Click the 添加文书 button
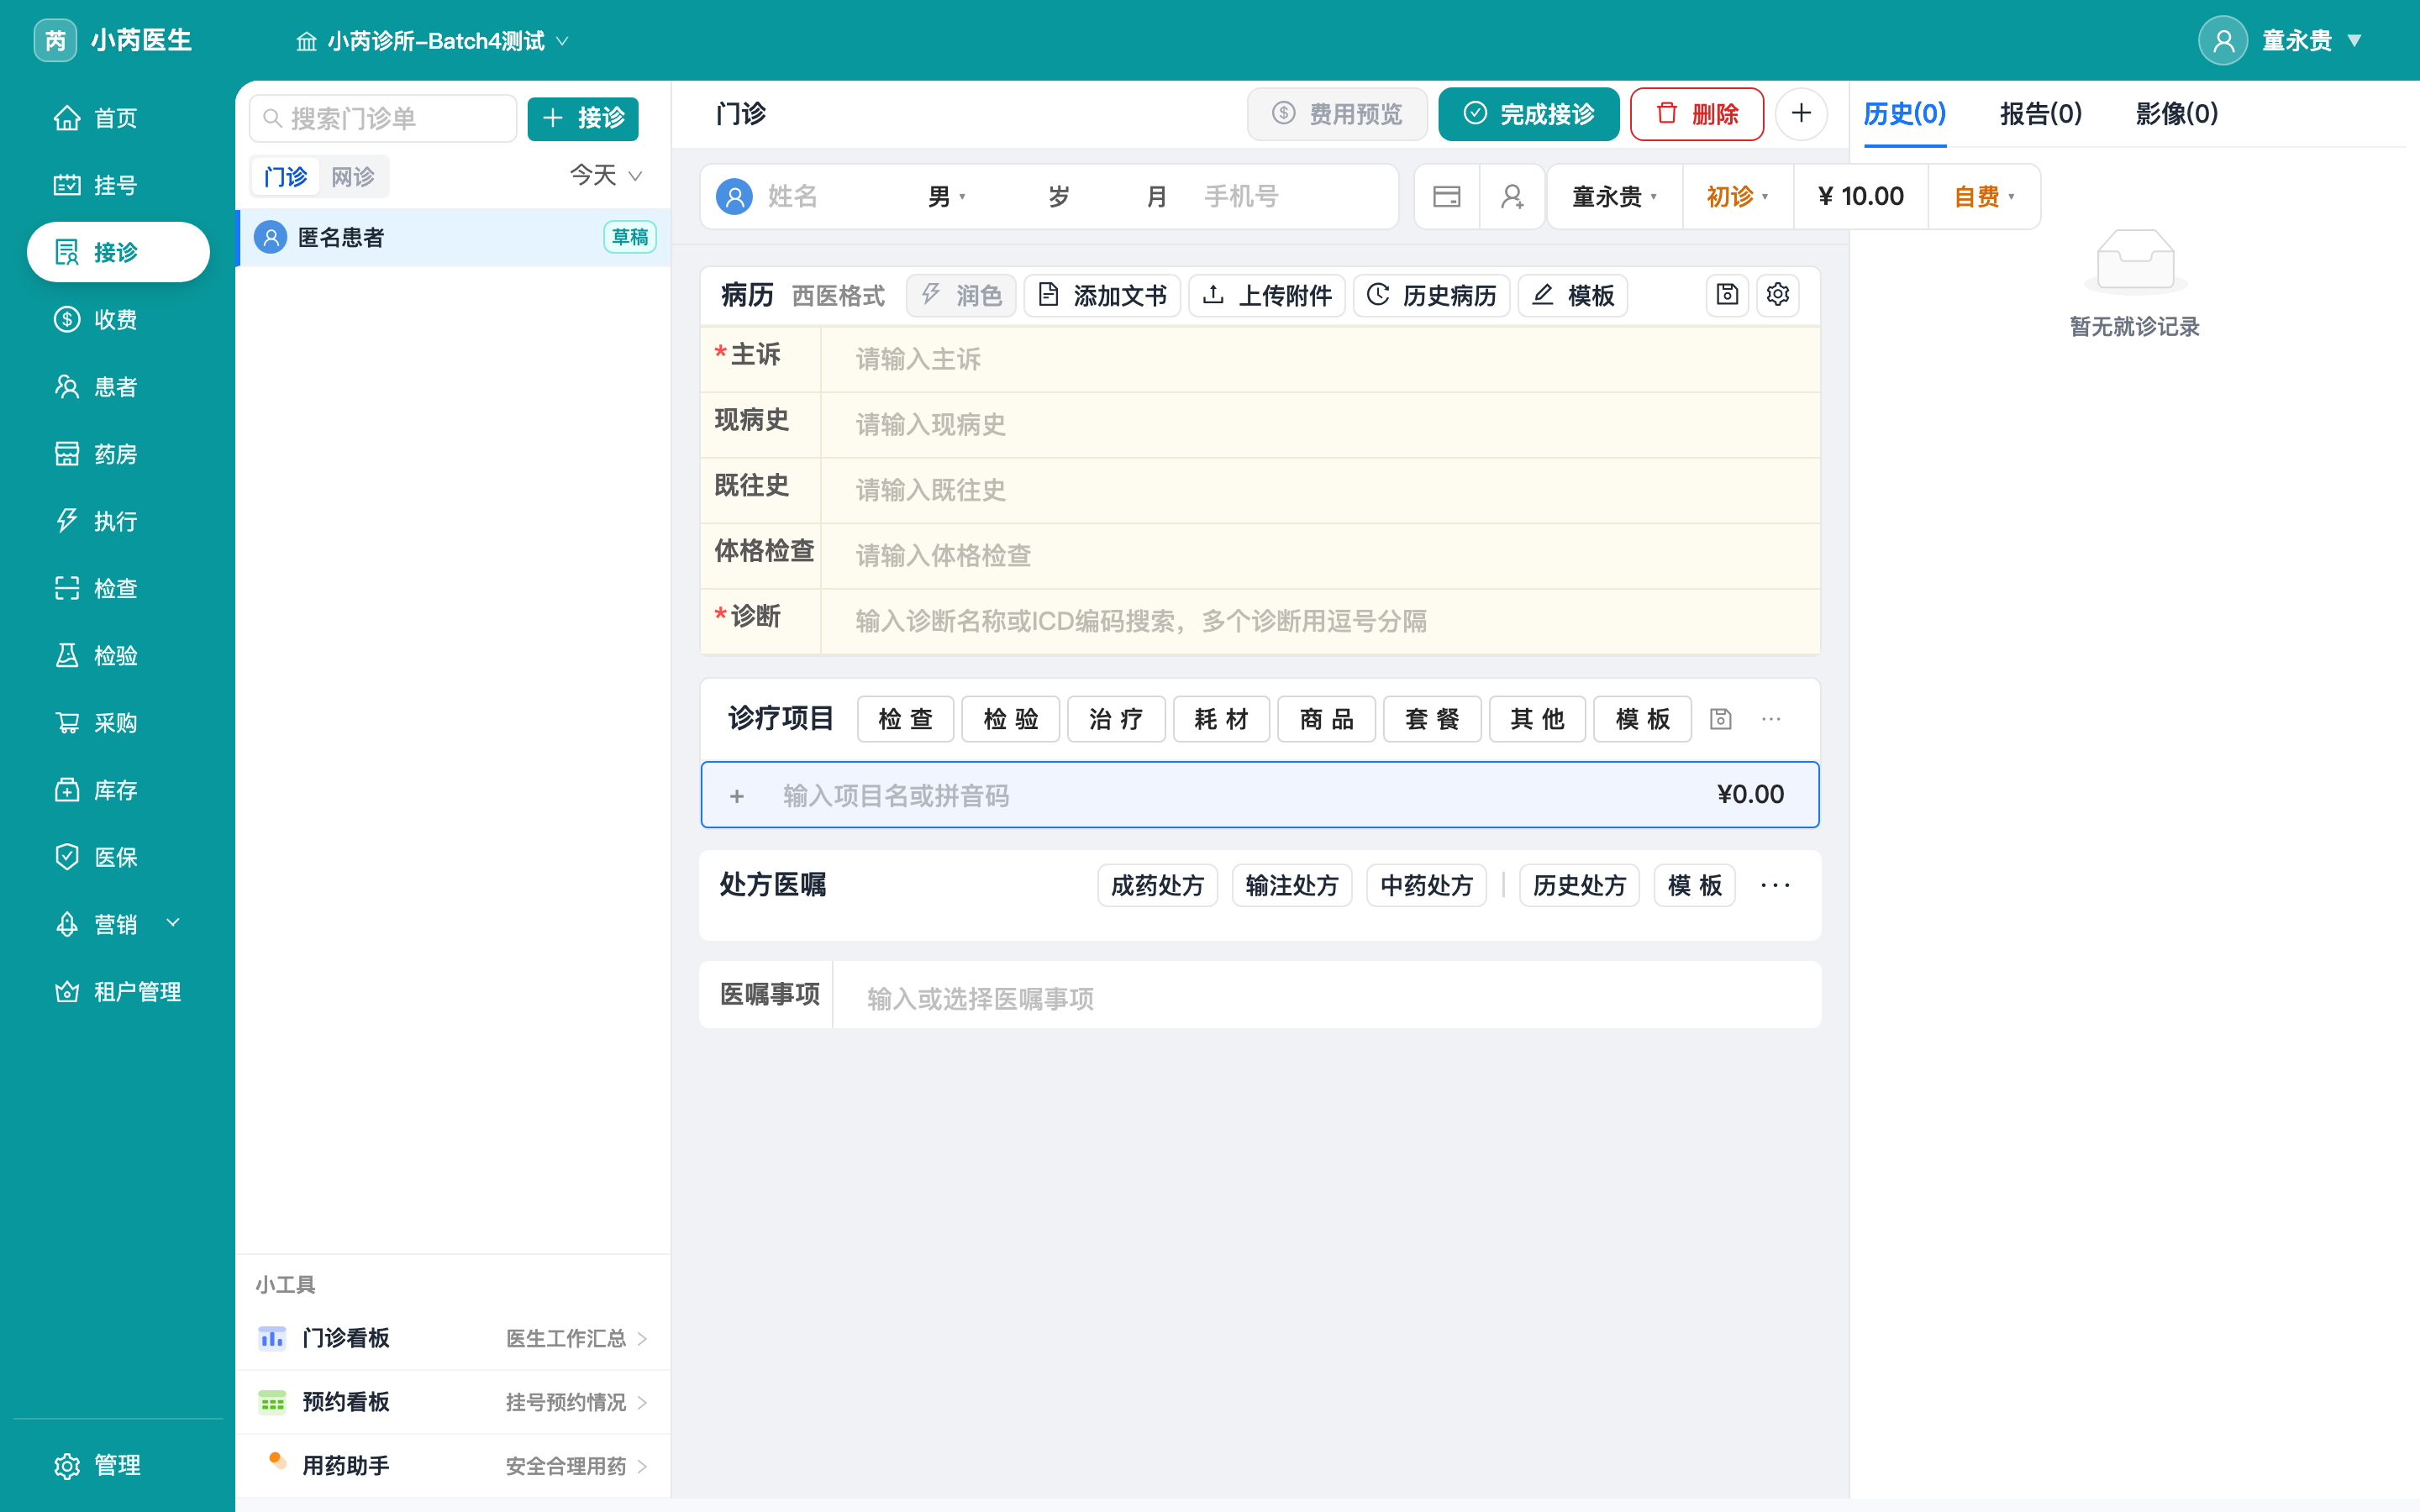The width and height of the screenshot is (2420, 1512). (x=1102, y=296)
